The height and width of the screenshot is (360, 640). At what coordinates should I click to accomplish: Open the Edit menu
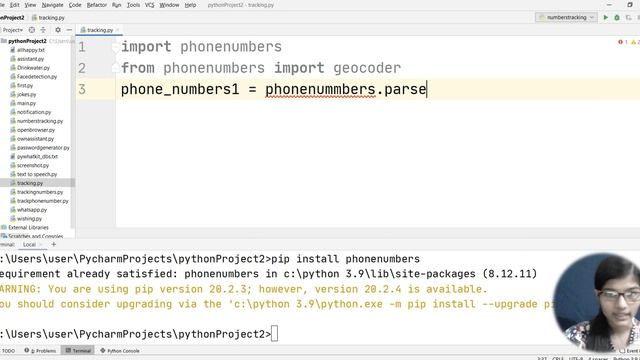tap(15, 5)
